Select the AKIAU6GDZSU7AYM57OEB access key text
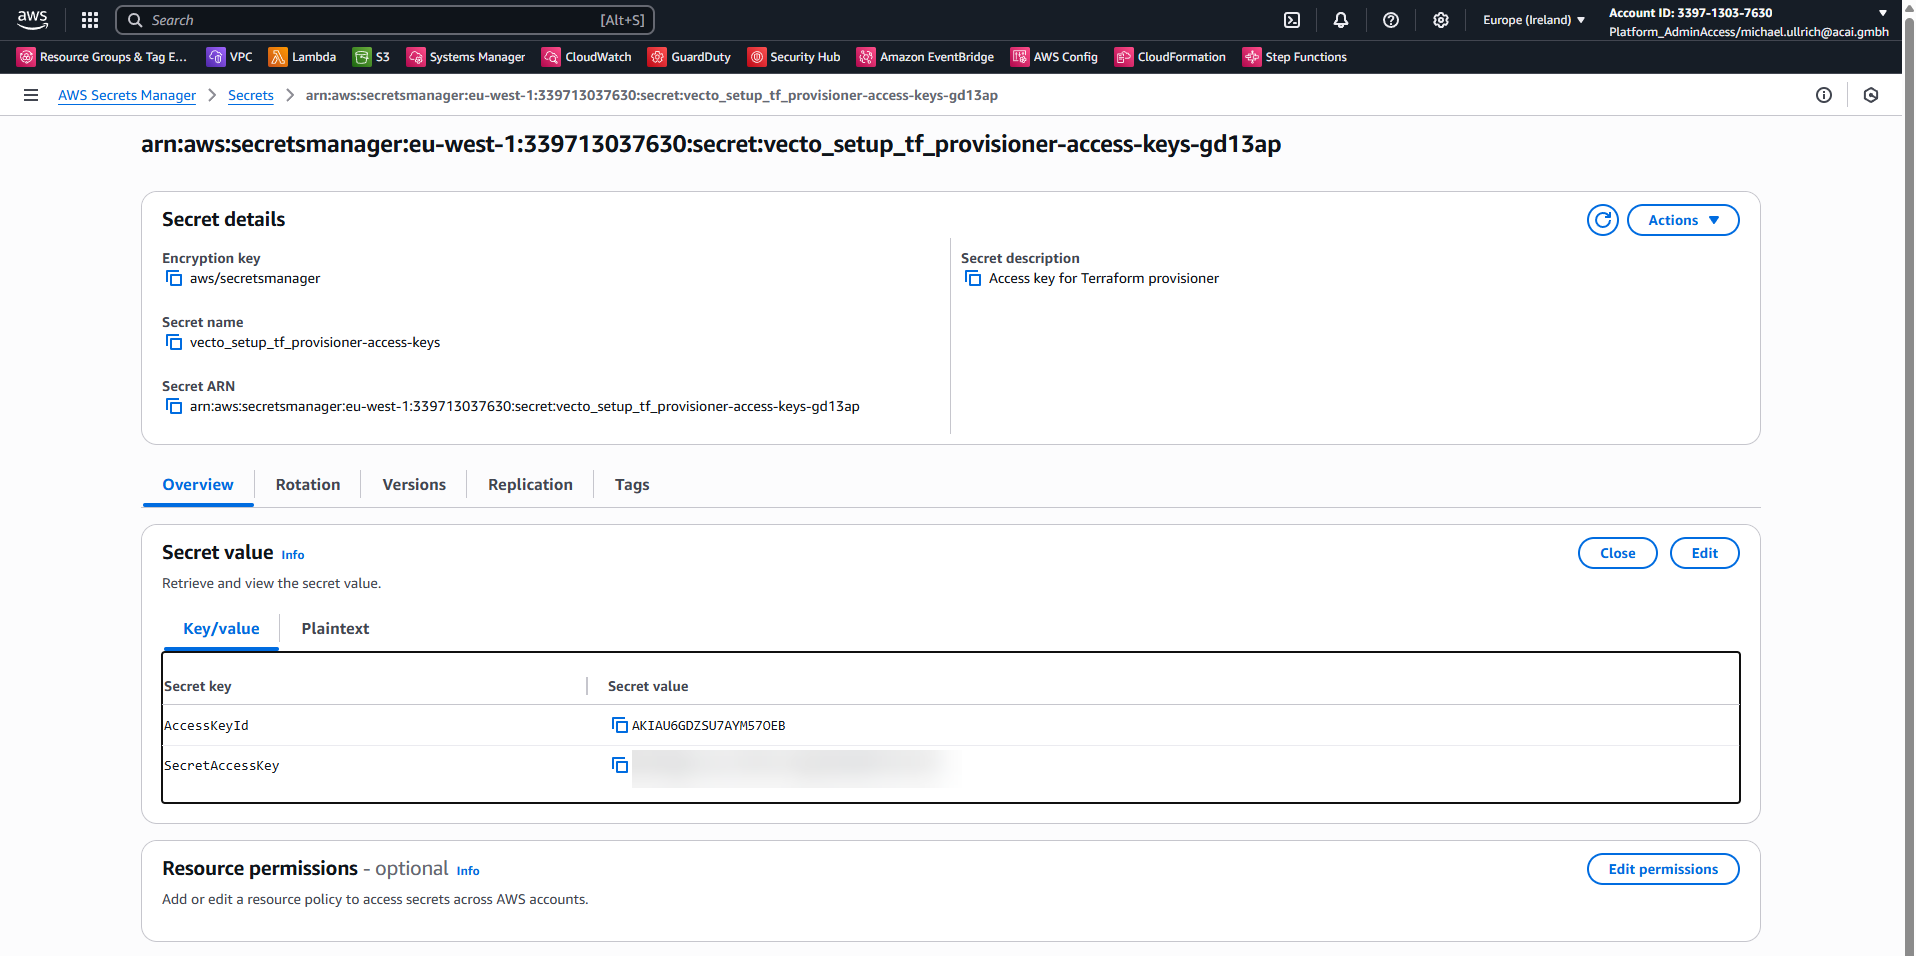1916x956 pixels. [x=708, y=726]
